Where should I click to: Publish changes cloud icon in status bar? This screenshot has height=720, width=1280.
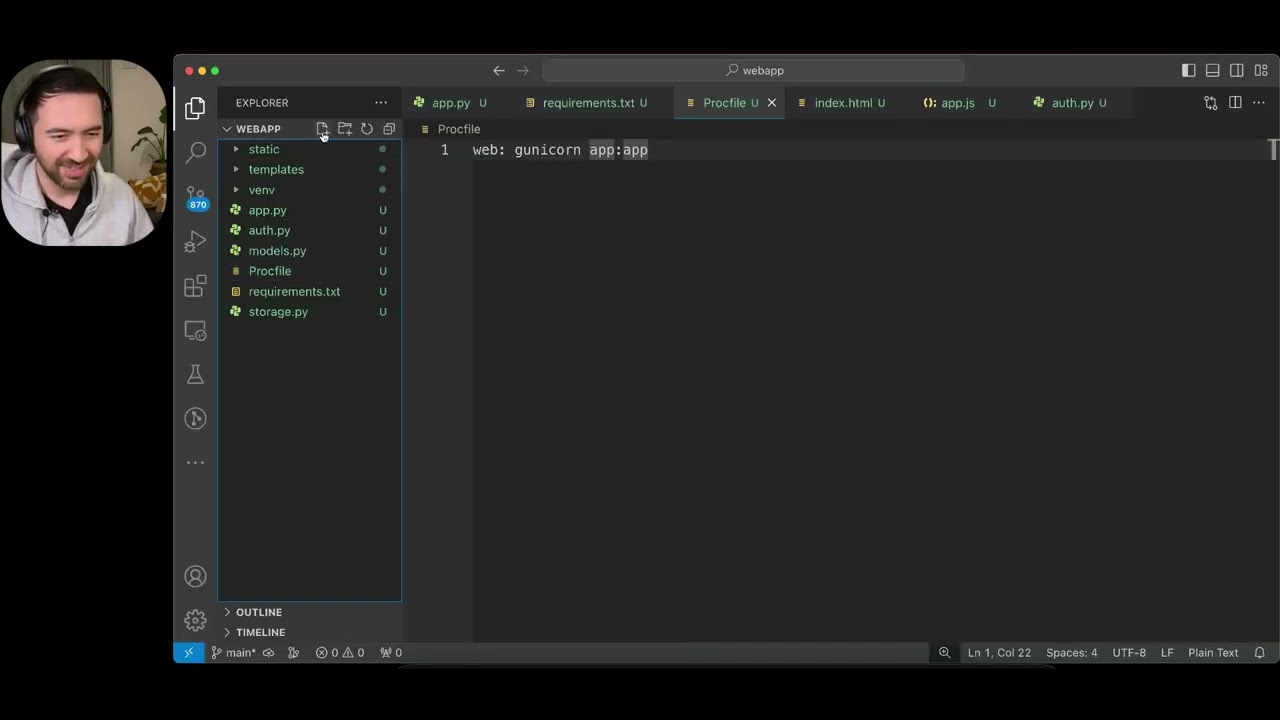(268, 652)
